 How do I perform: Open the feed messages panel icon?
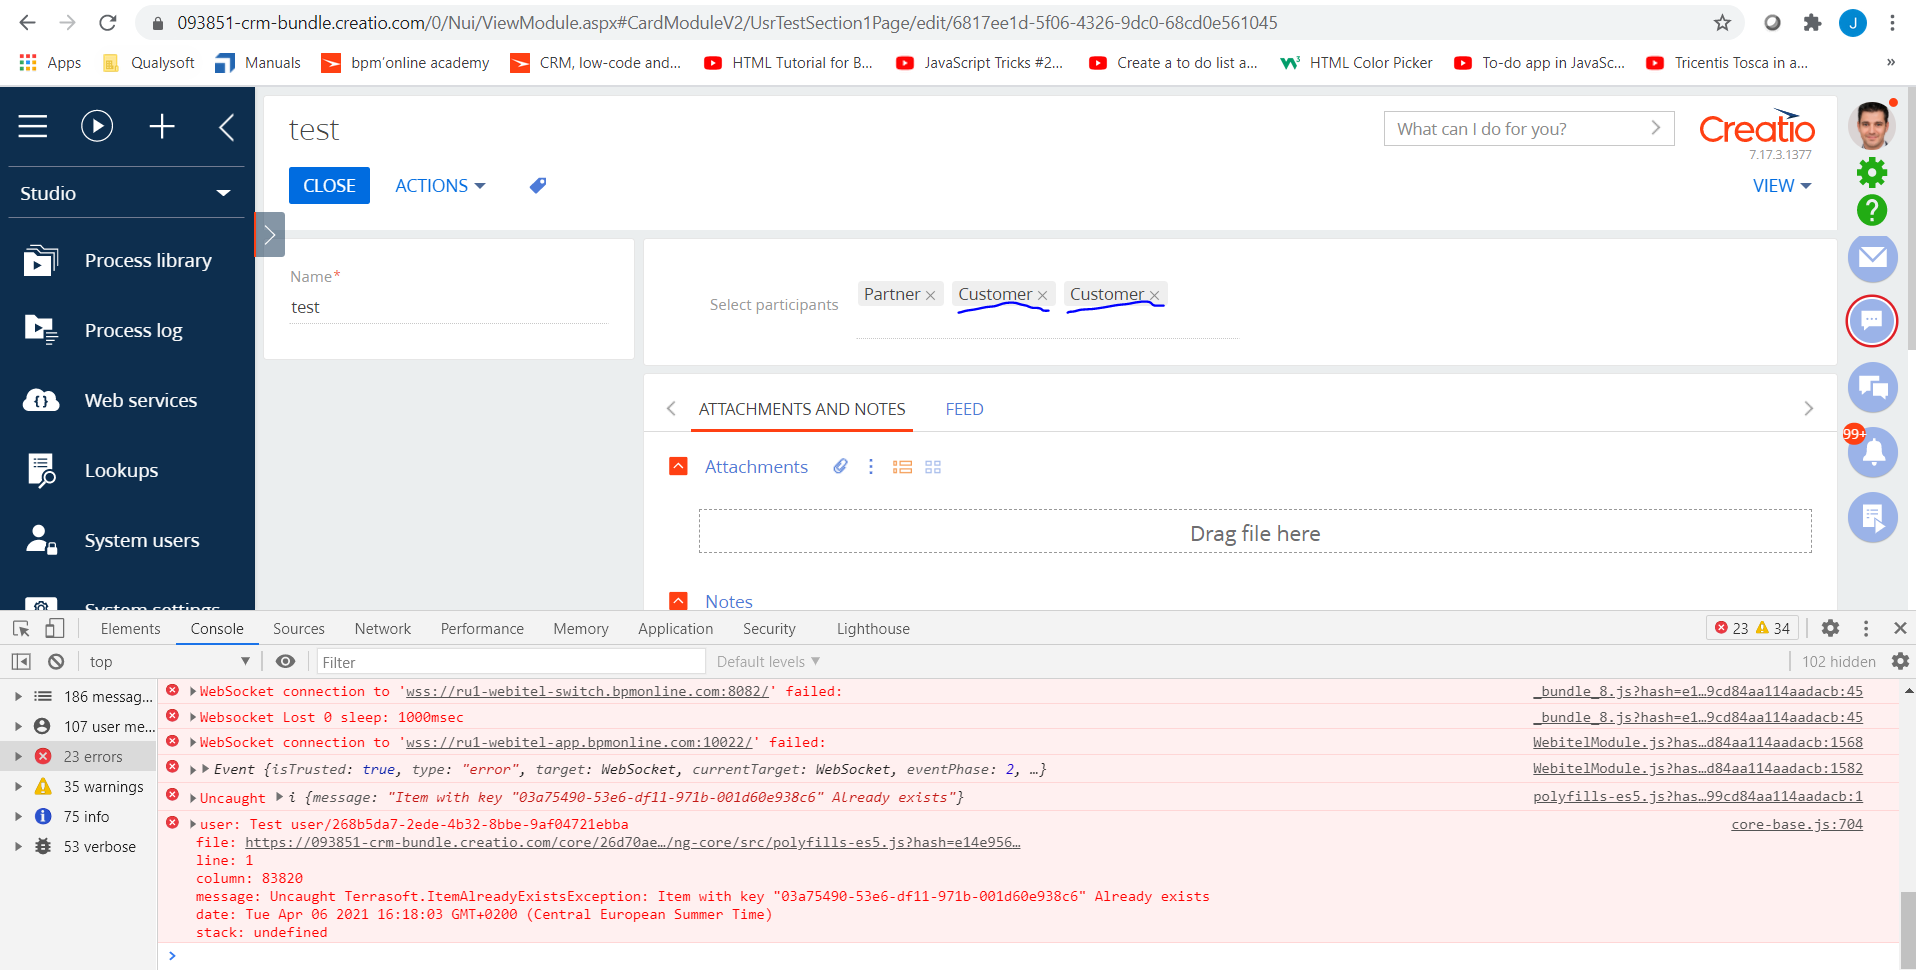point(1872,387)
